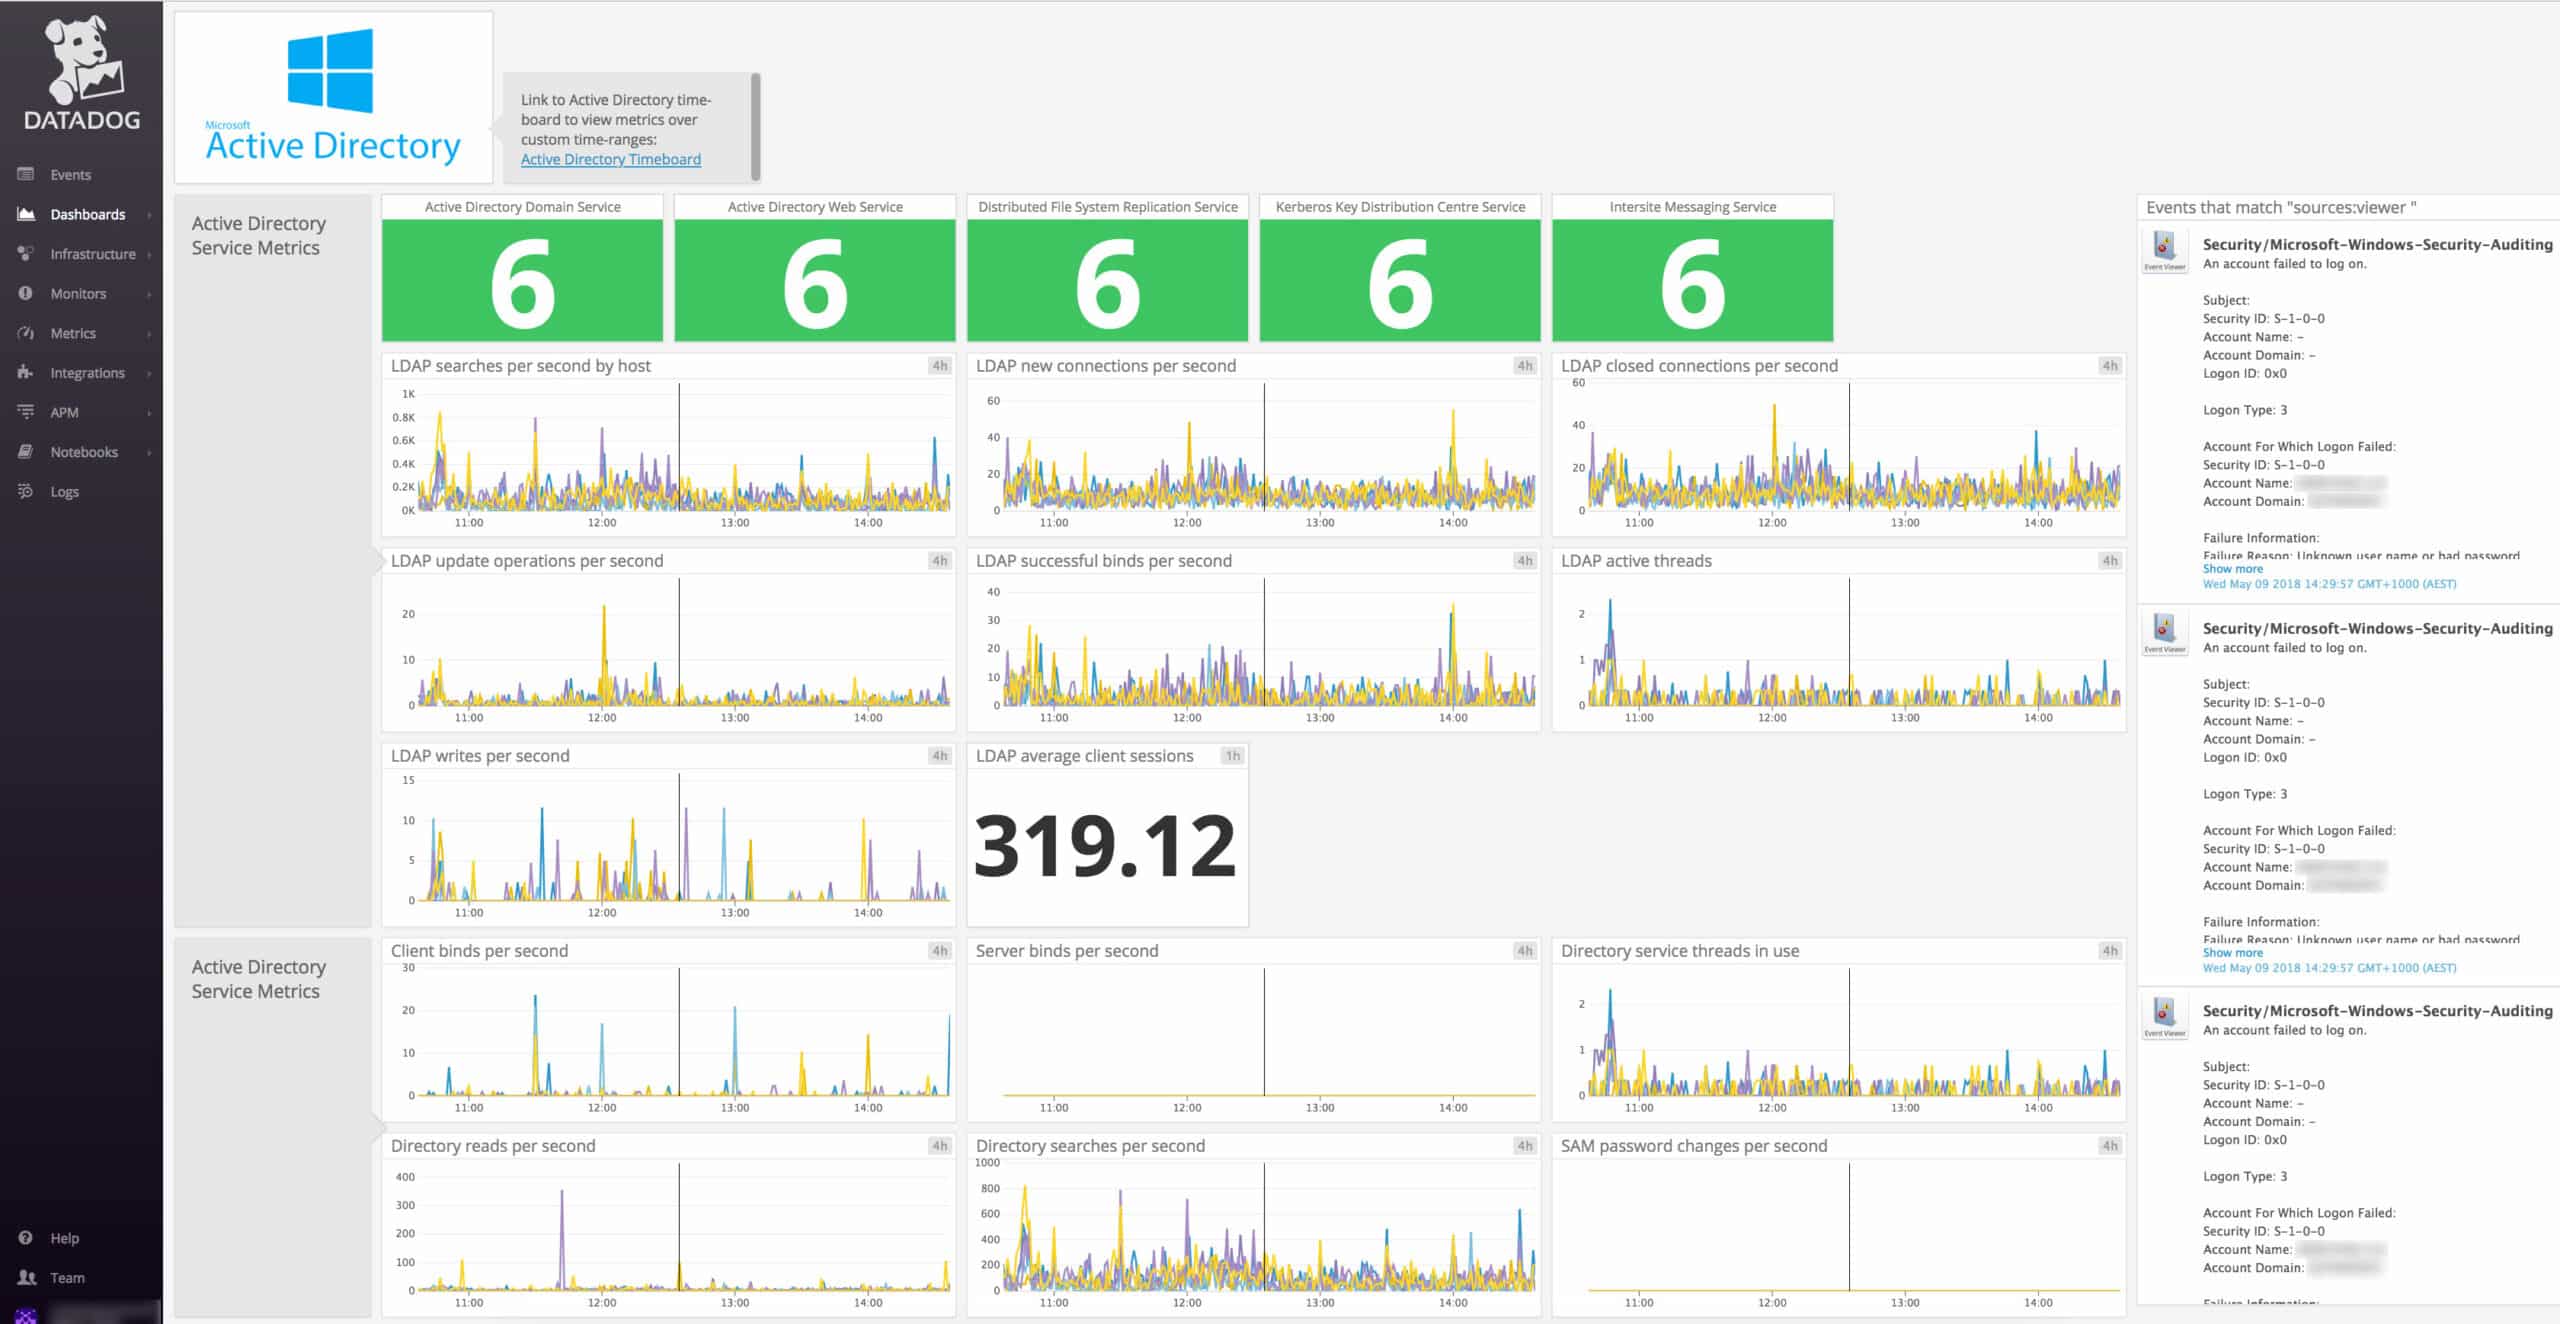Click the Monitors sidebar icon
The image size is (2560, 1324).
tap(26, 293)
